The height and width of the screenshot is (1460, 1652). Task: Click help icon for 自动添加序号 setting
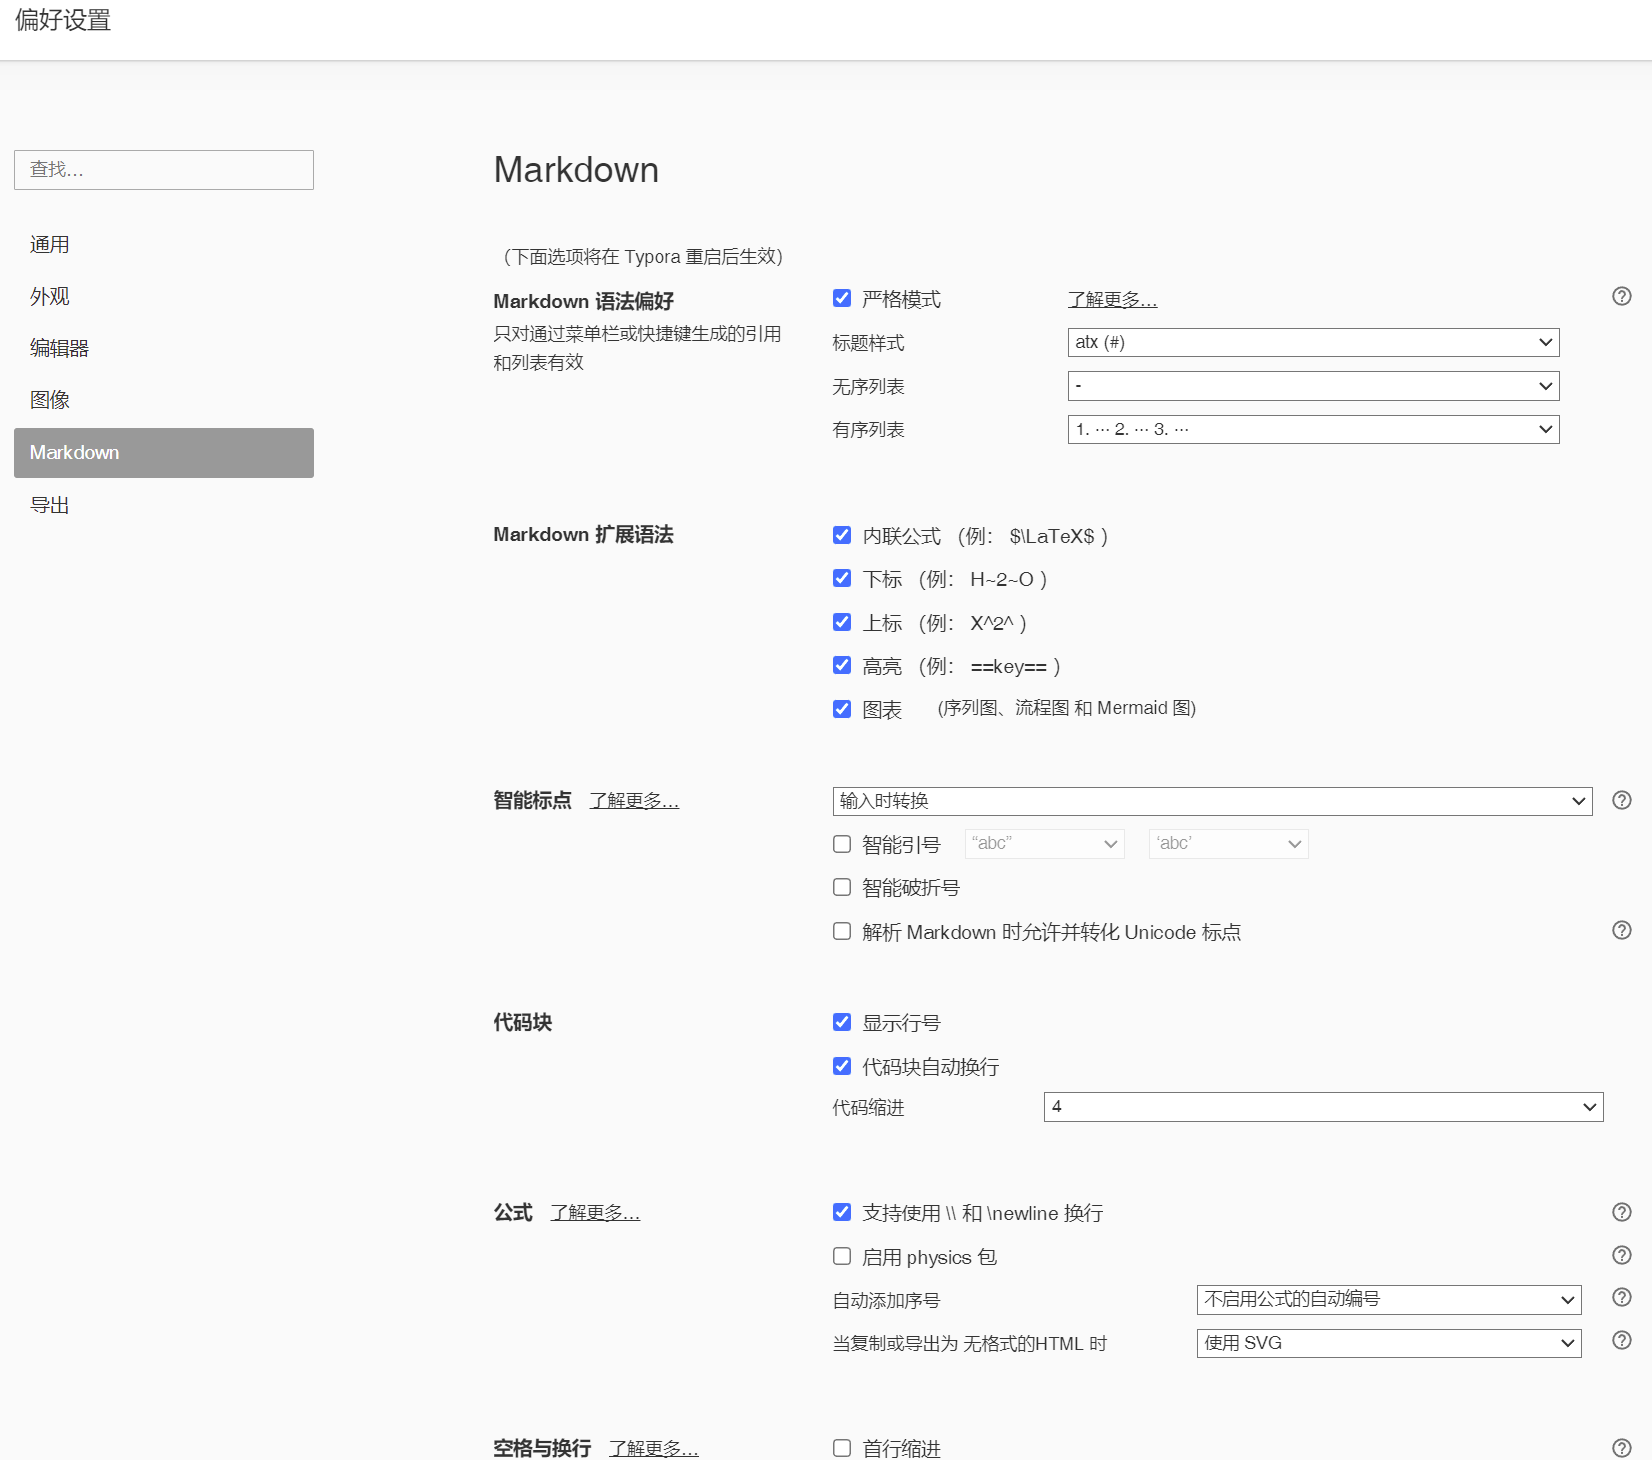click(x=1621, y=1297)
